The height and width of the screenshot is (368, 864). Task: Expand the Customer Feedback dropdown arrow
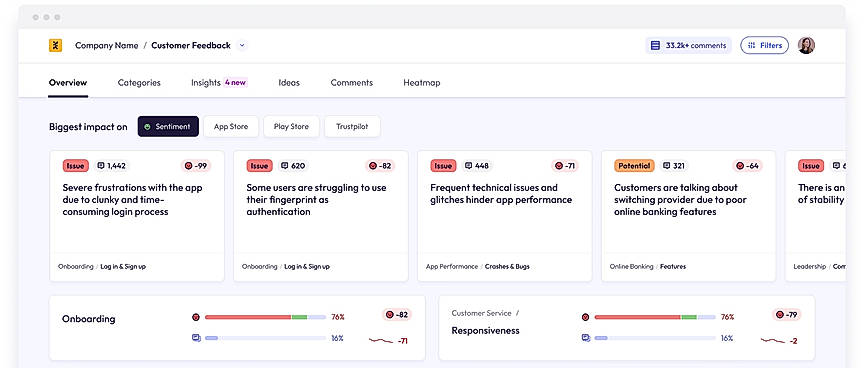[x=241, y=46]
